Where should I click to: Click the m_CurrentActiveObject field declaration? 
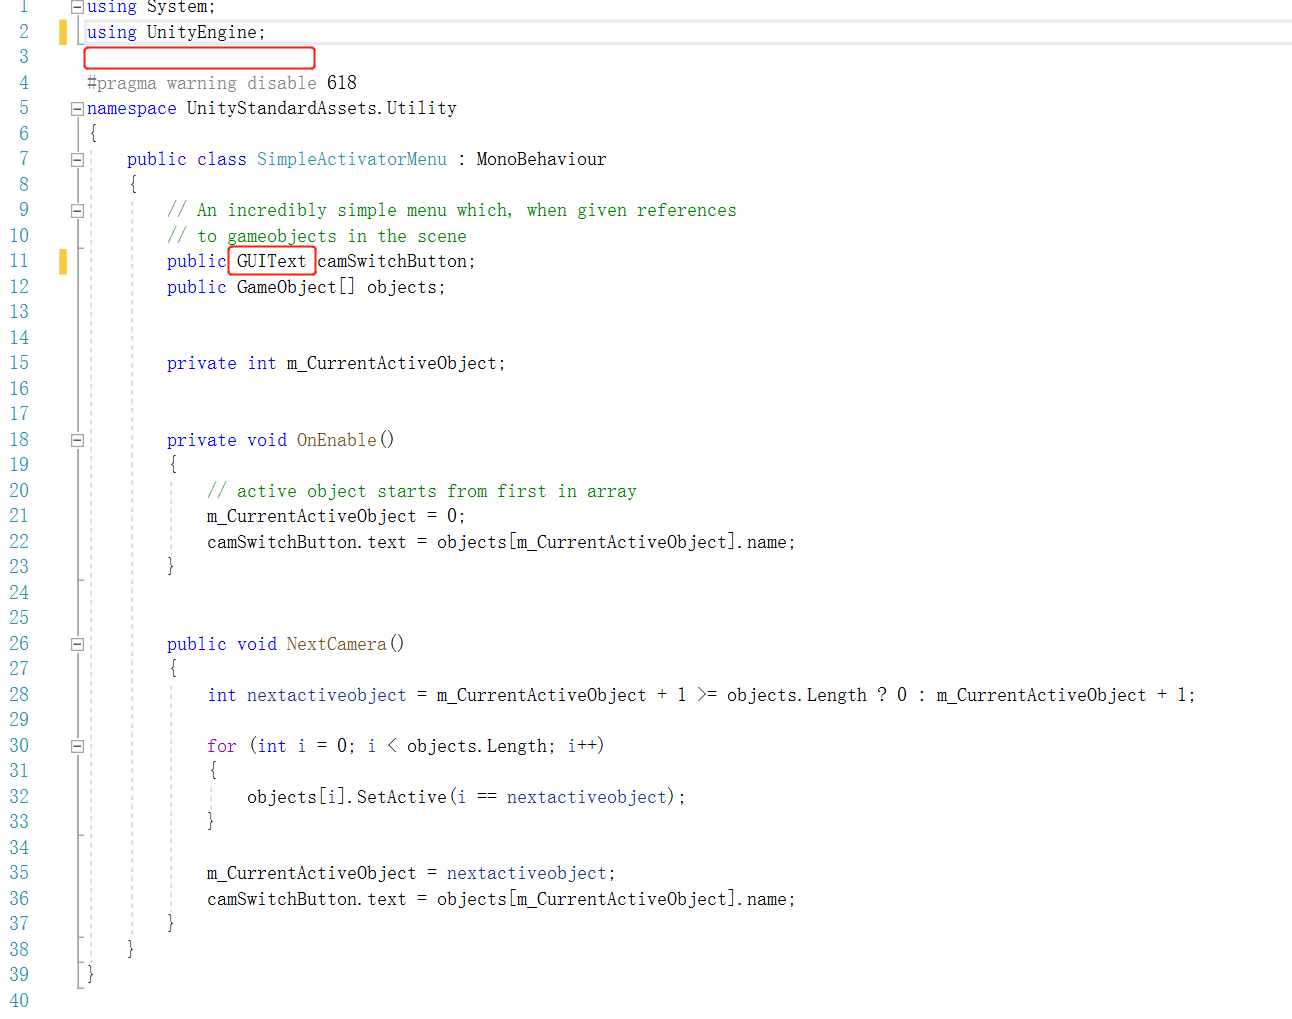tap(393, 362)
